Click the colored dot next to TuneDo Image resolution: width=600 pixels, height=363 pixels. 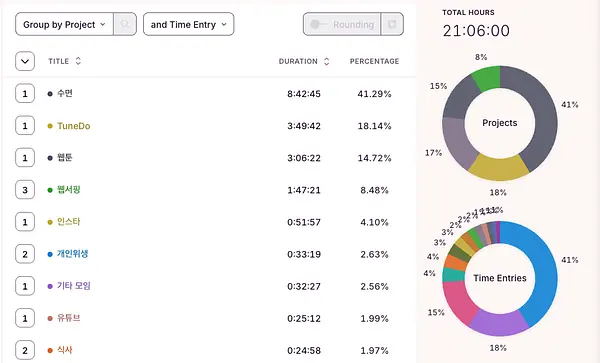coord(50,126)
